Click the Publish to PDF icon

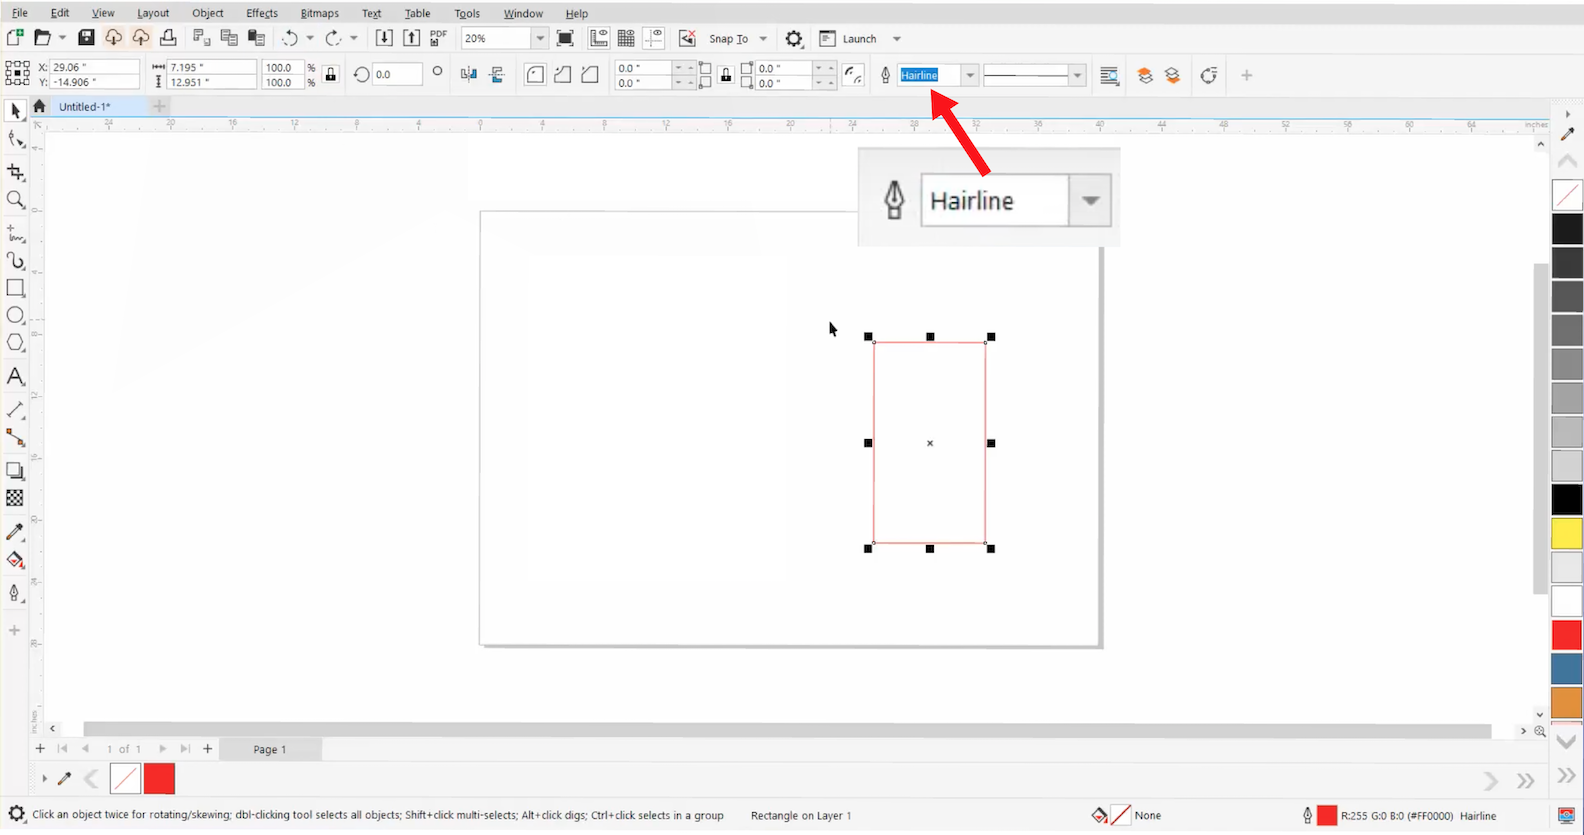(438, 38)
